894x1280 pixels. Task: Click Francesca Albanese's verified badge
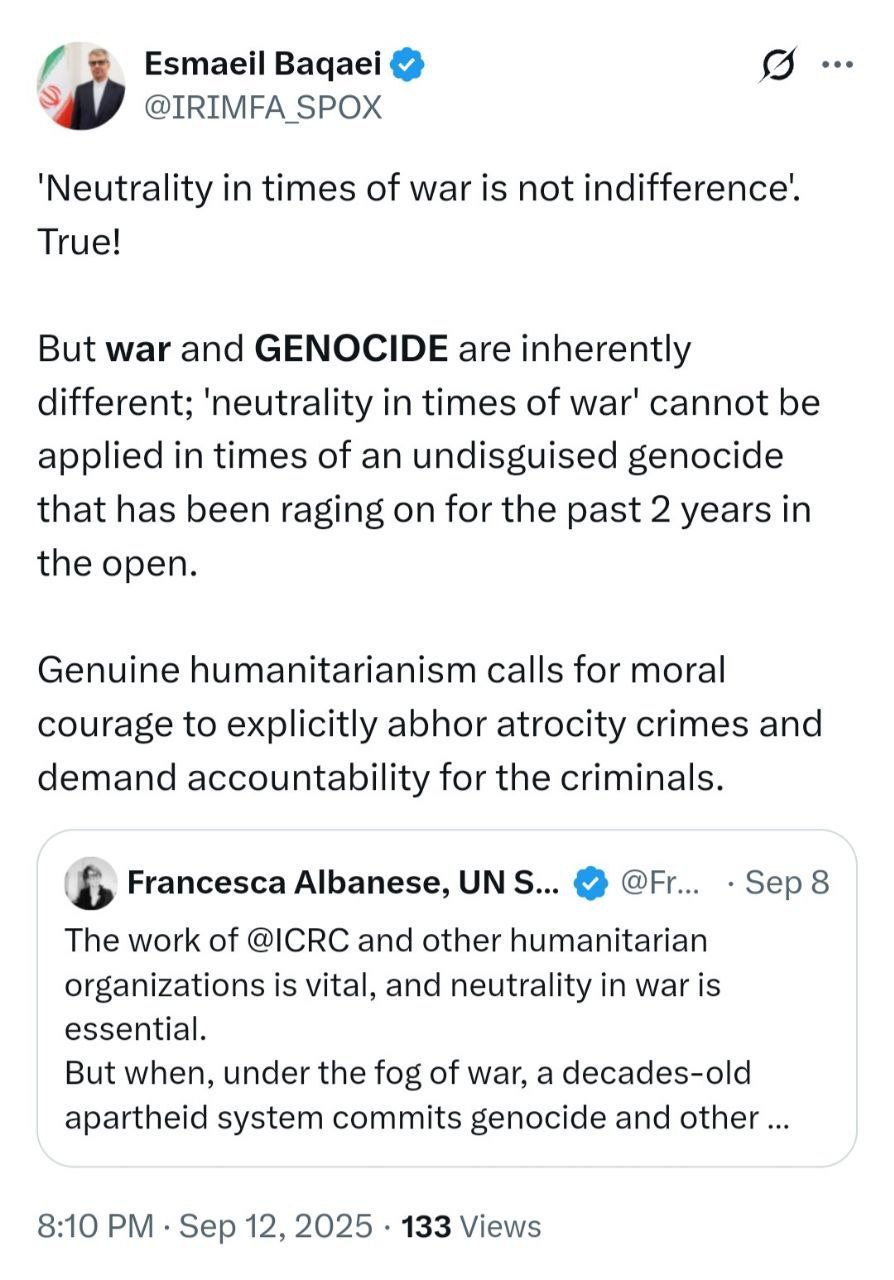coord(593,883)
